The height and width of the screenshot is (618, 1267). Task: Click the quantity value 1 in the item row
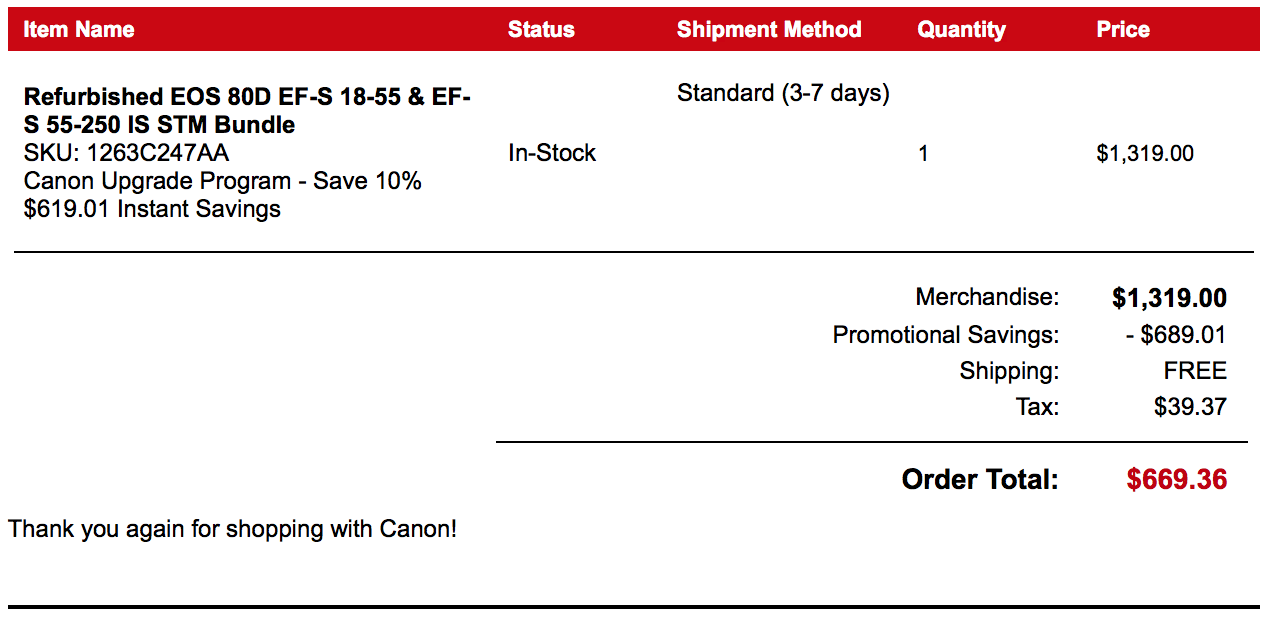click(x=923, y=154)
